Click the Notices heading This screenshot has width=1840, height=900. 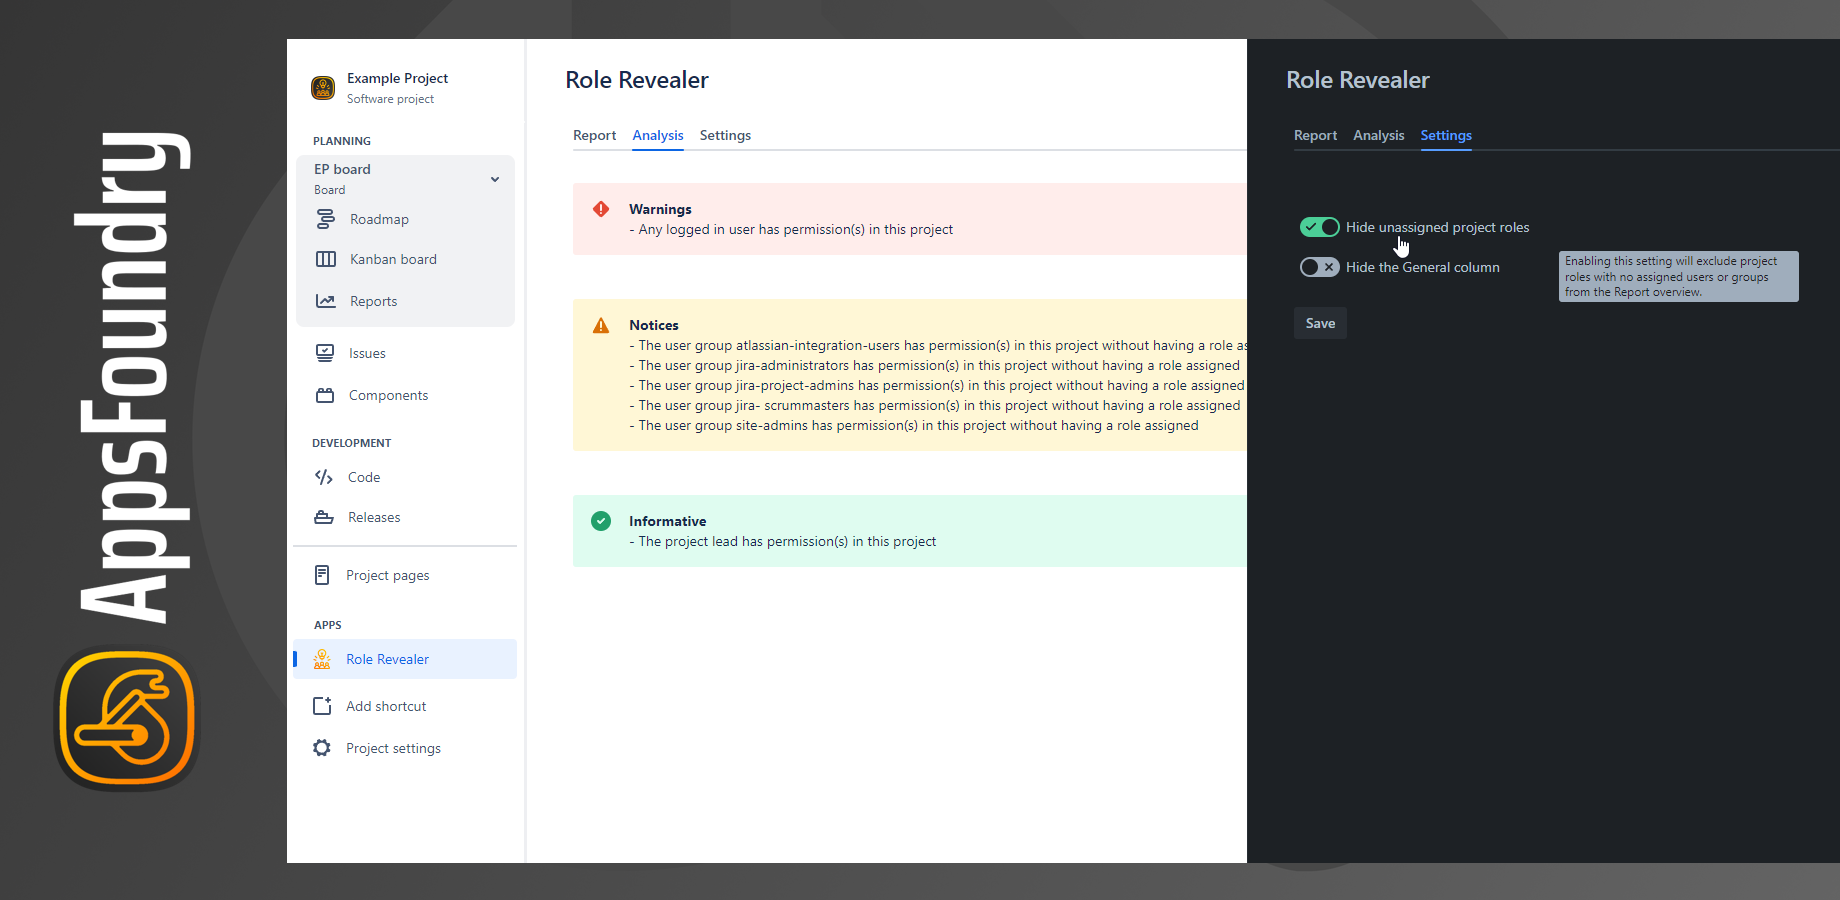pyautogui.click(x=654, y=325)
